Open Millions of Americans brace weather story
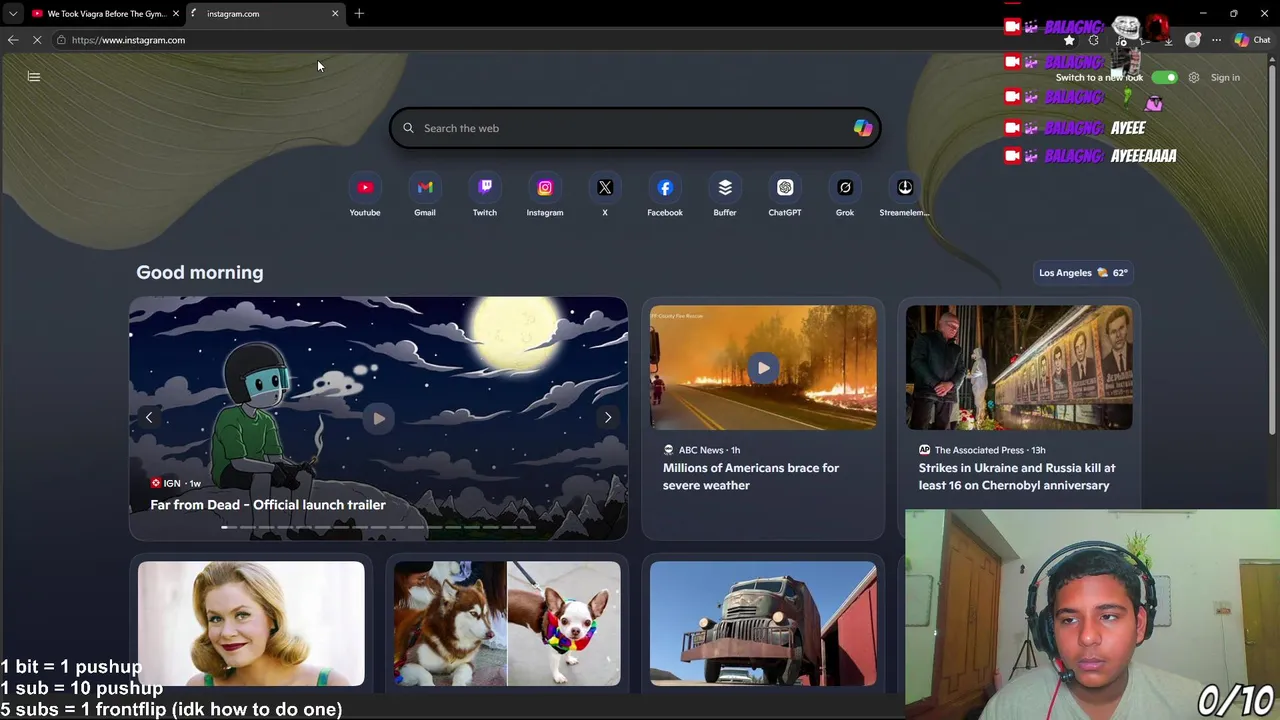 pos(751,476)
